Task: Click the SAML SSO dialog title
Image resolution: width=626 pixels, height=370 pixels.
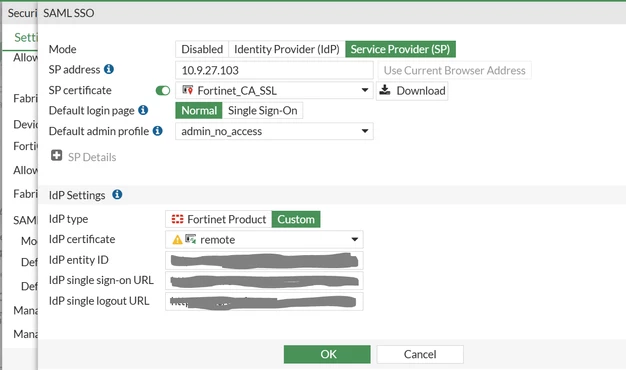Action: tap(69, 13)
